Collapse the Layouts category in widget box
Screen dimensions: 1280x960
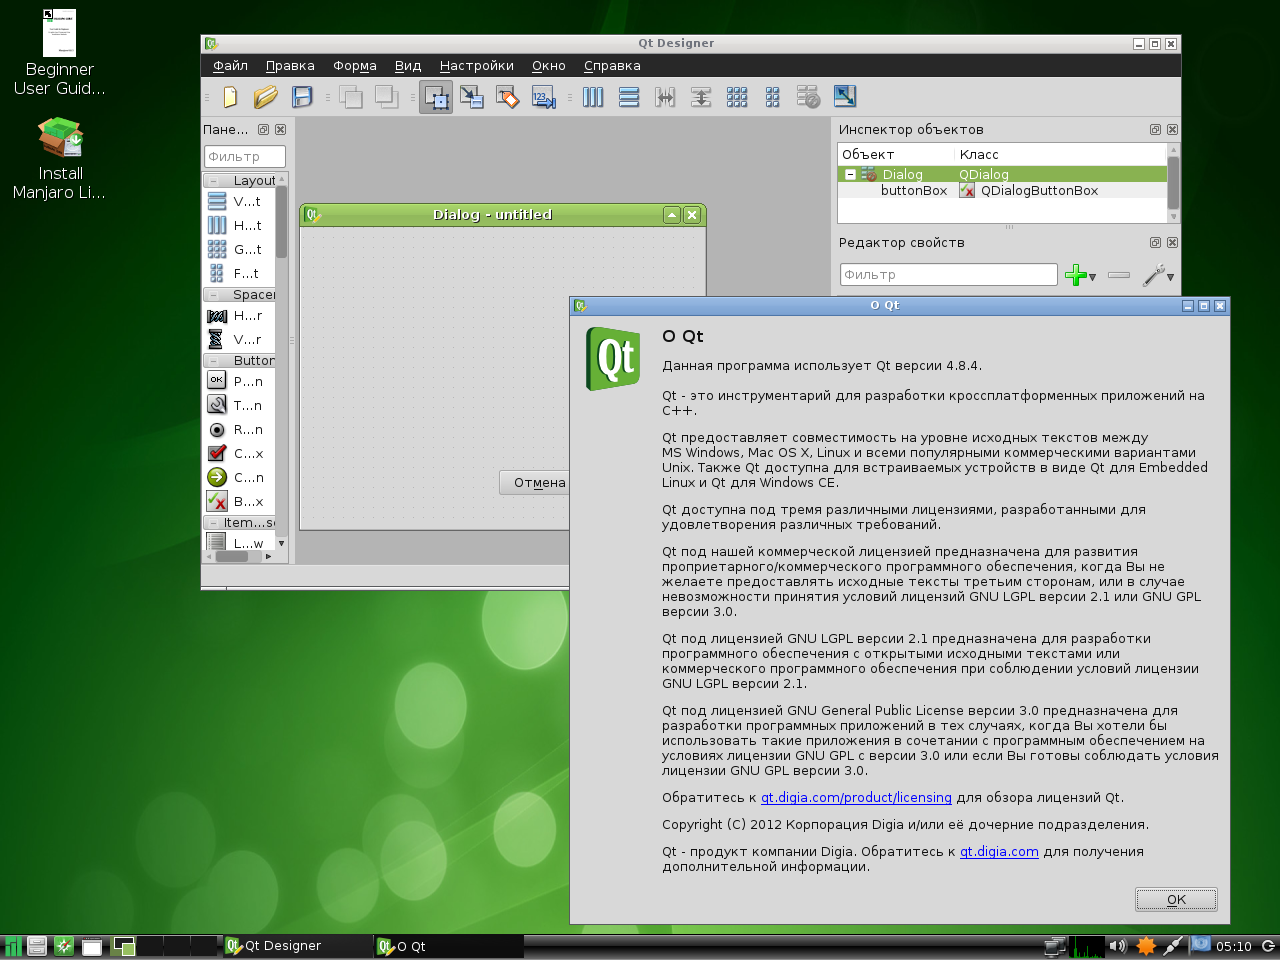(214, 181)
